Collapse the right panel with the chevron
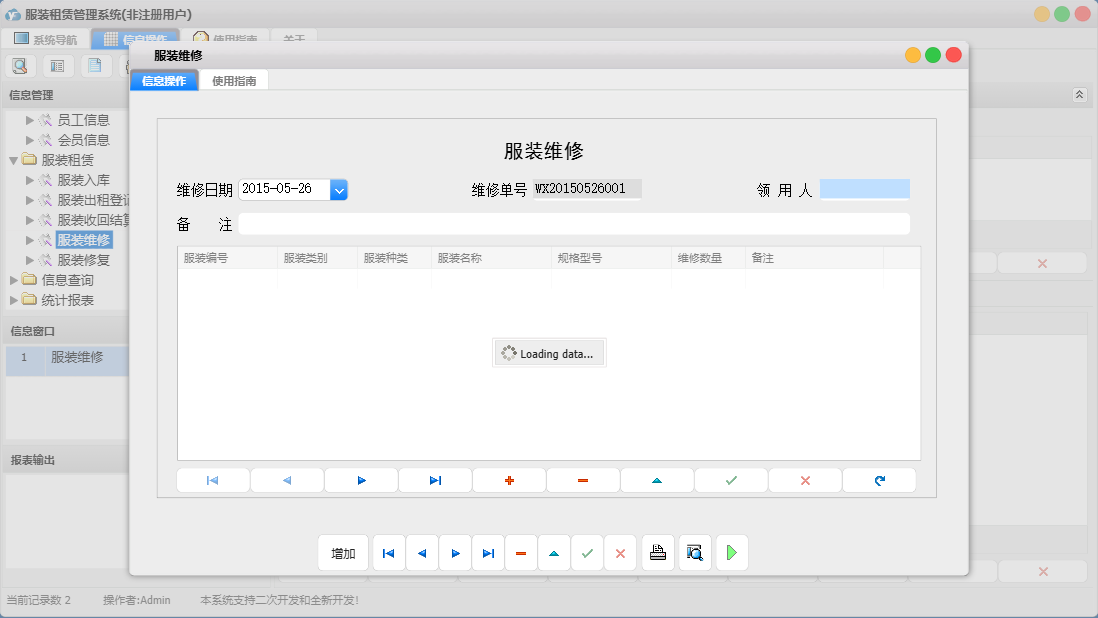Viewport: 1098px width, 618px height. pos(1080,94)
